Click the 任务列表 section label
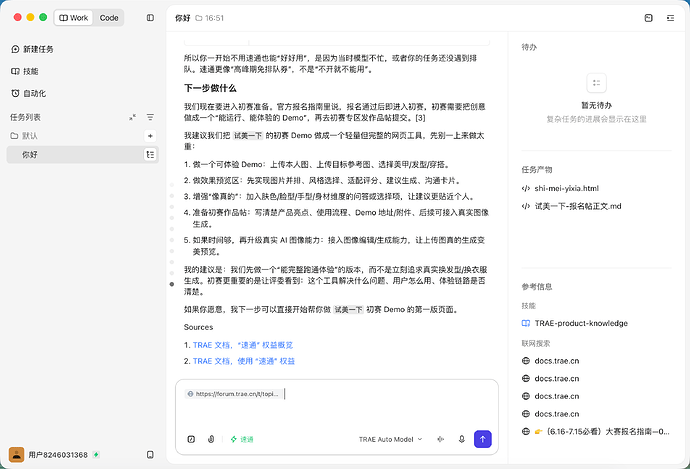Image resolution: width=690 pixels, height=469 pixels. click(x=26, y=117)
